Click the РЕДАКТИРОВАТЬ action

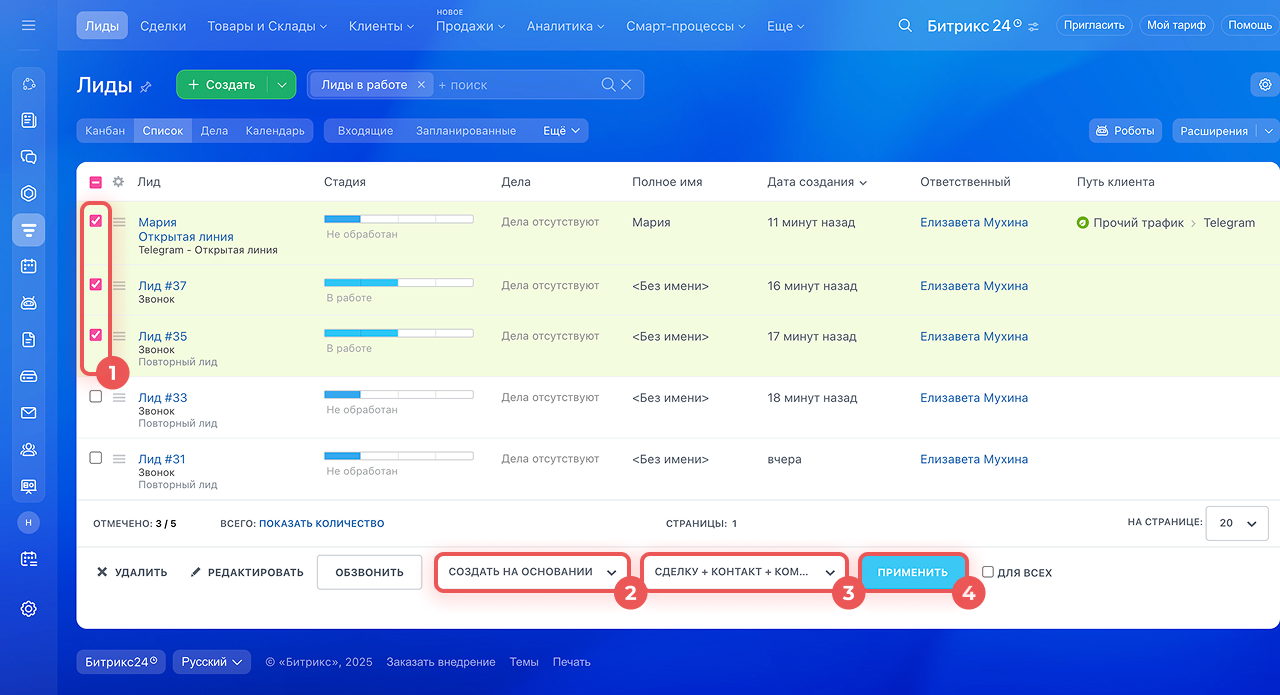(x=246, y=572)
